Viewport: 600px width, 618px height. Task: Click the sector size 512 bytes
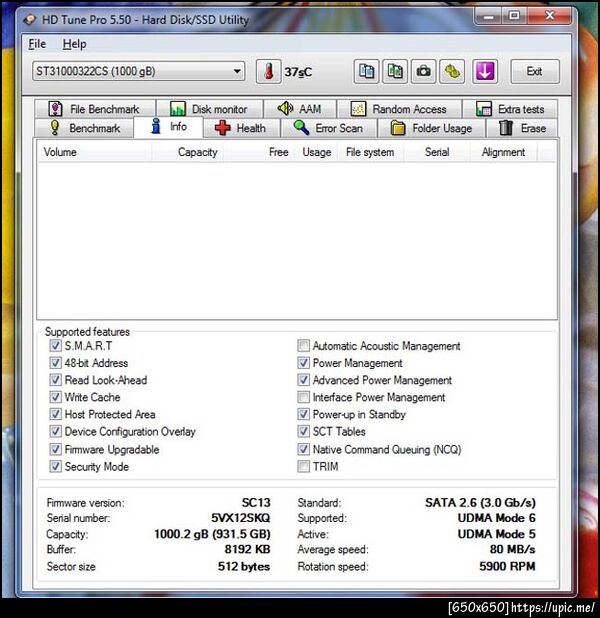[x=244, y=566]
